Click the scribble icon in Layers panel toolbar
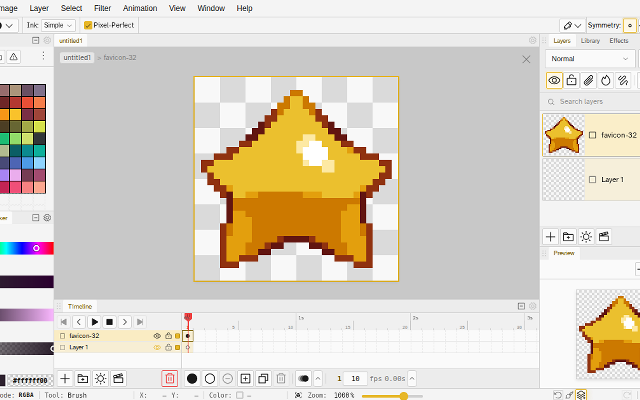640x400 pixels. [623, 80]
